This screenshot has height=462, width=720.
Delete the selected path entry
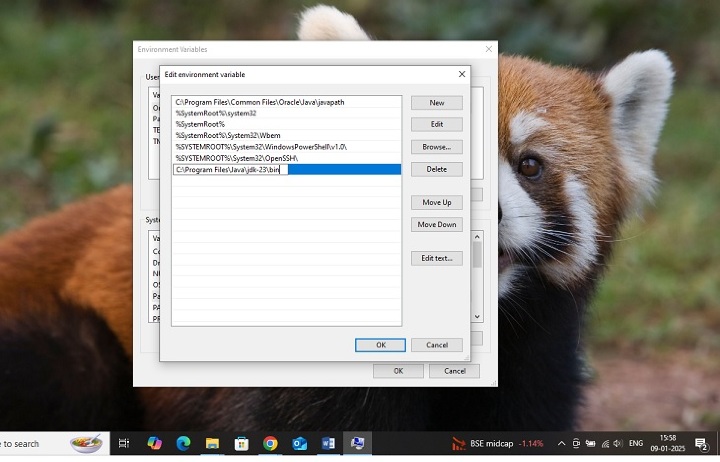click(437, 169)
